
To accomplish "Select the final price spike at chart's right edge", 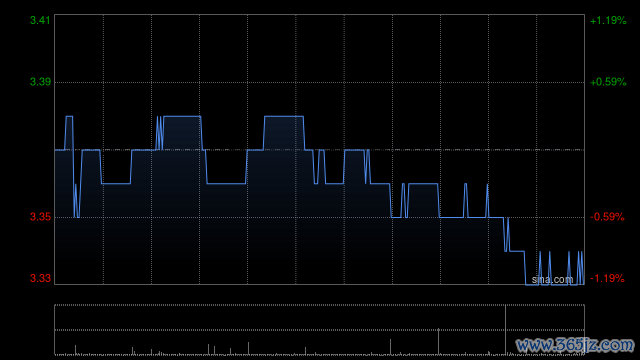I will 581,268.
